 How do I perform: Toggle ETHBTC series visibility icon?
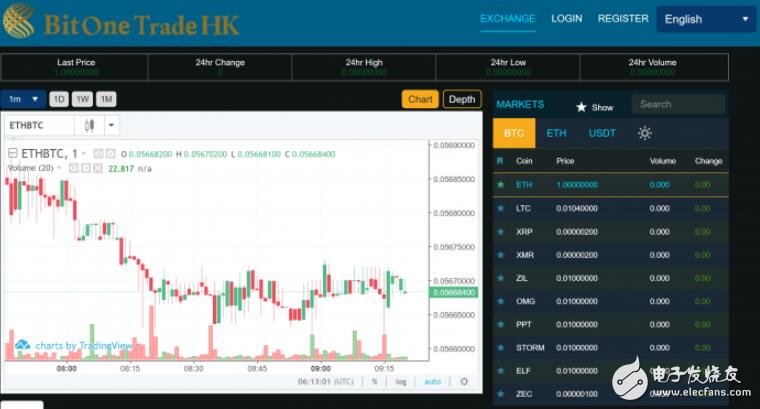coord(98,154)
